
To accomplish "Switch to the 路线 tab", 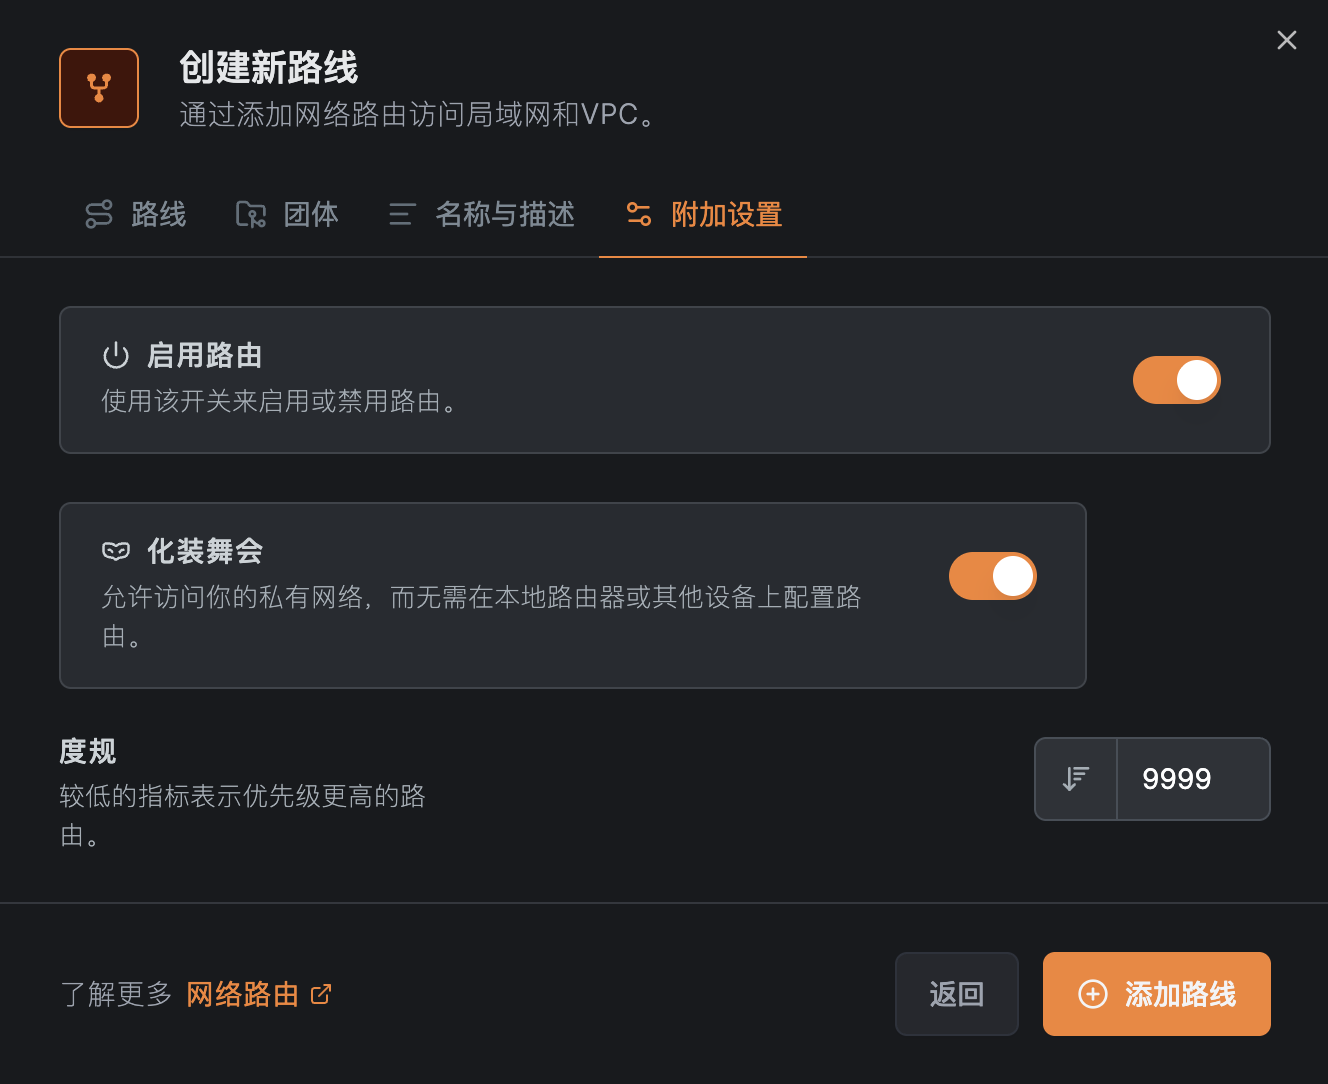I will click(x=136, y=214).
